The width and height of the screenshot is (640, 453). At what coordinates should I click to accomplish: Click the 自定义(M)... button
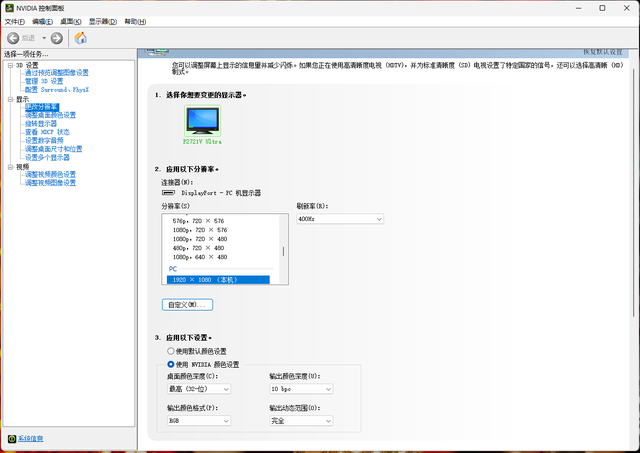(187, 305)
